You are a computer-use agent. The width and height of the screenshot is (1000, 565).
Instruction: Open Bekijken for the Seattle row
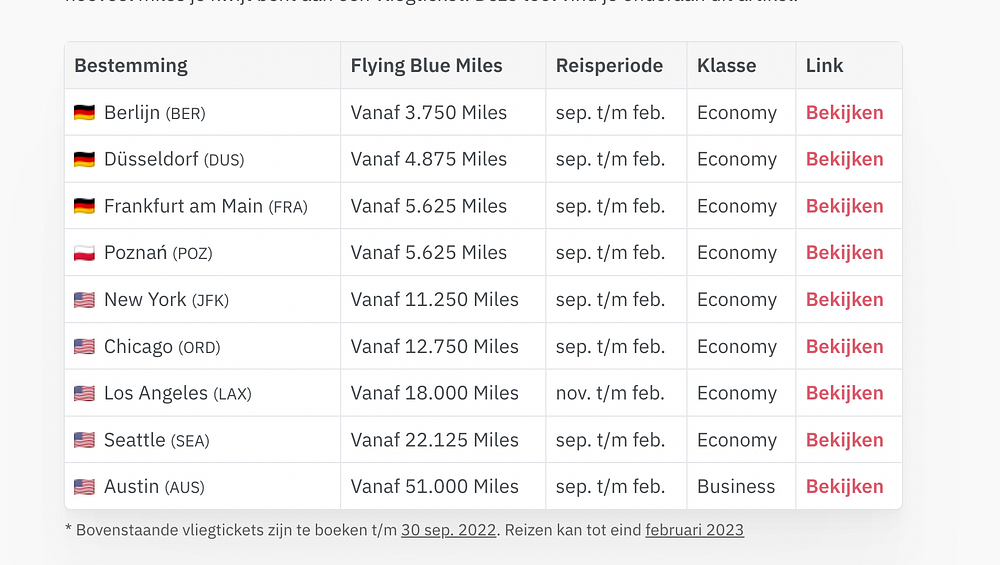pyautogui.click(x=844, y=440)
